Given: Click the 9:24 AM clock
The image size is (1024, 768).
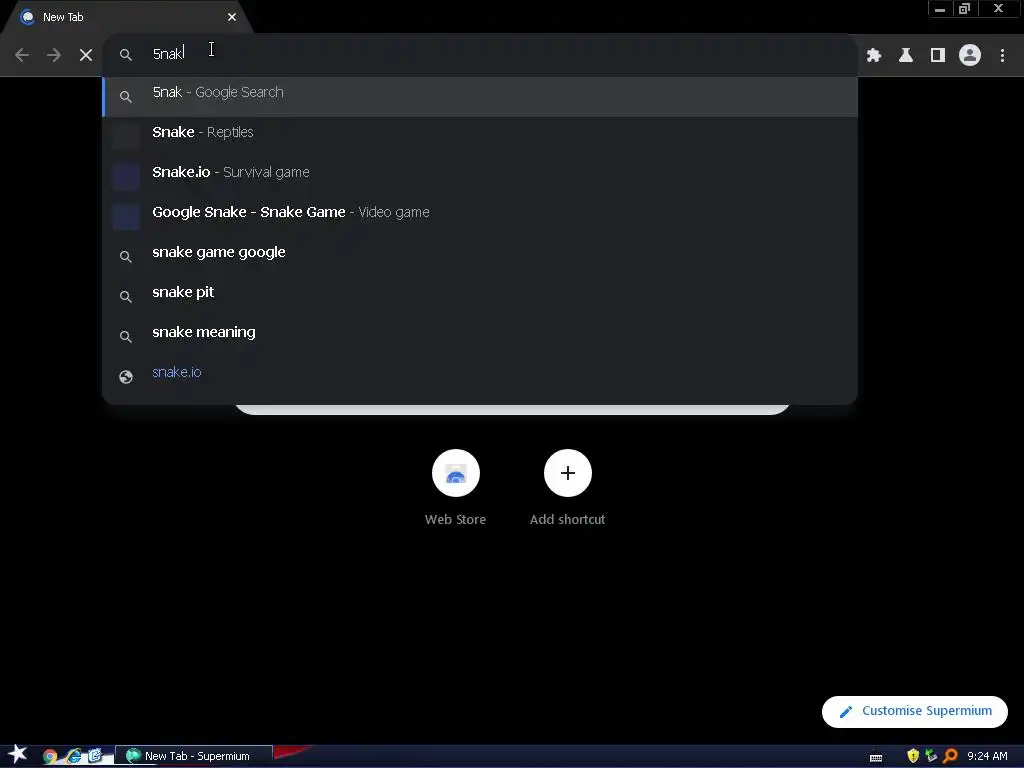Looking at the screenshot, I should tap(987, 756).
